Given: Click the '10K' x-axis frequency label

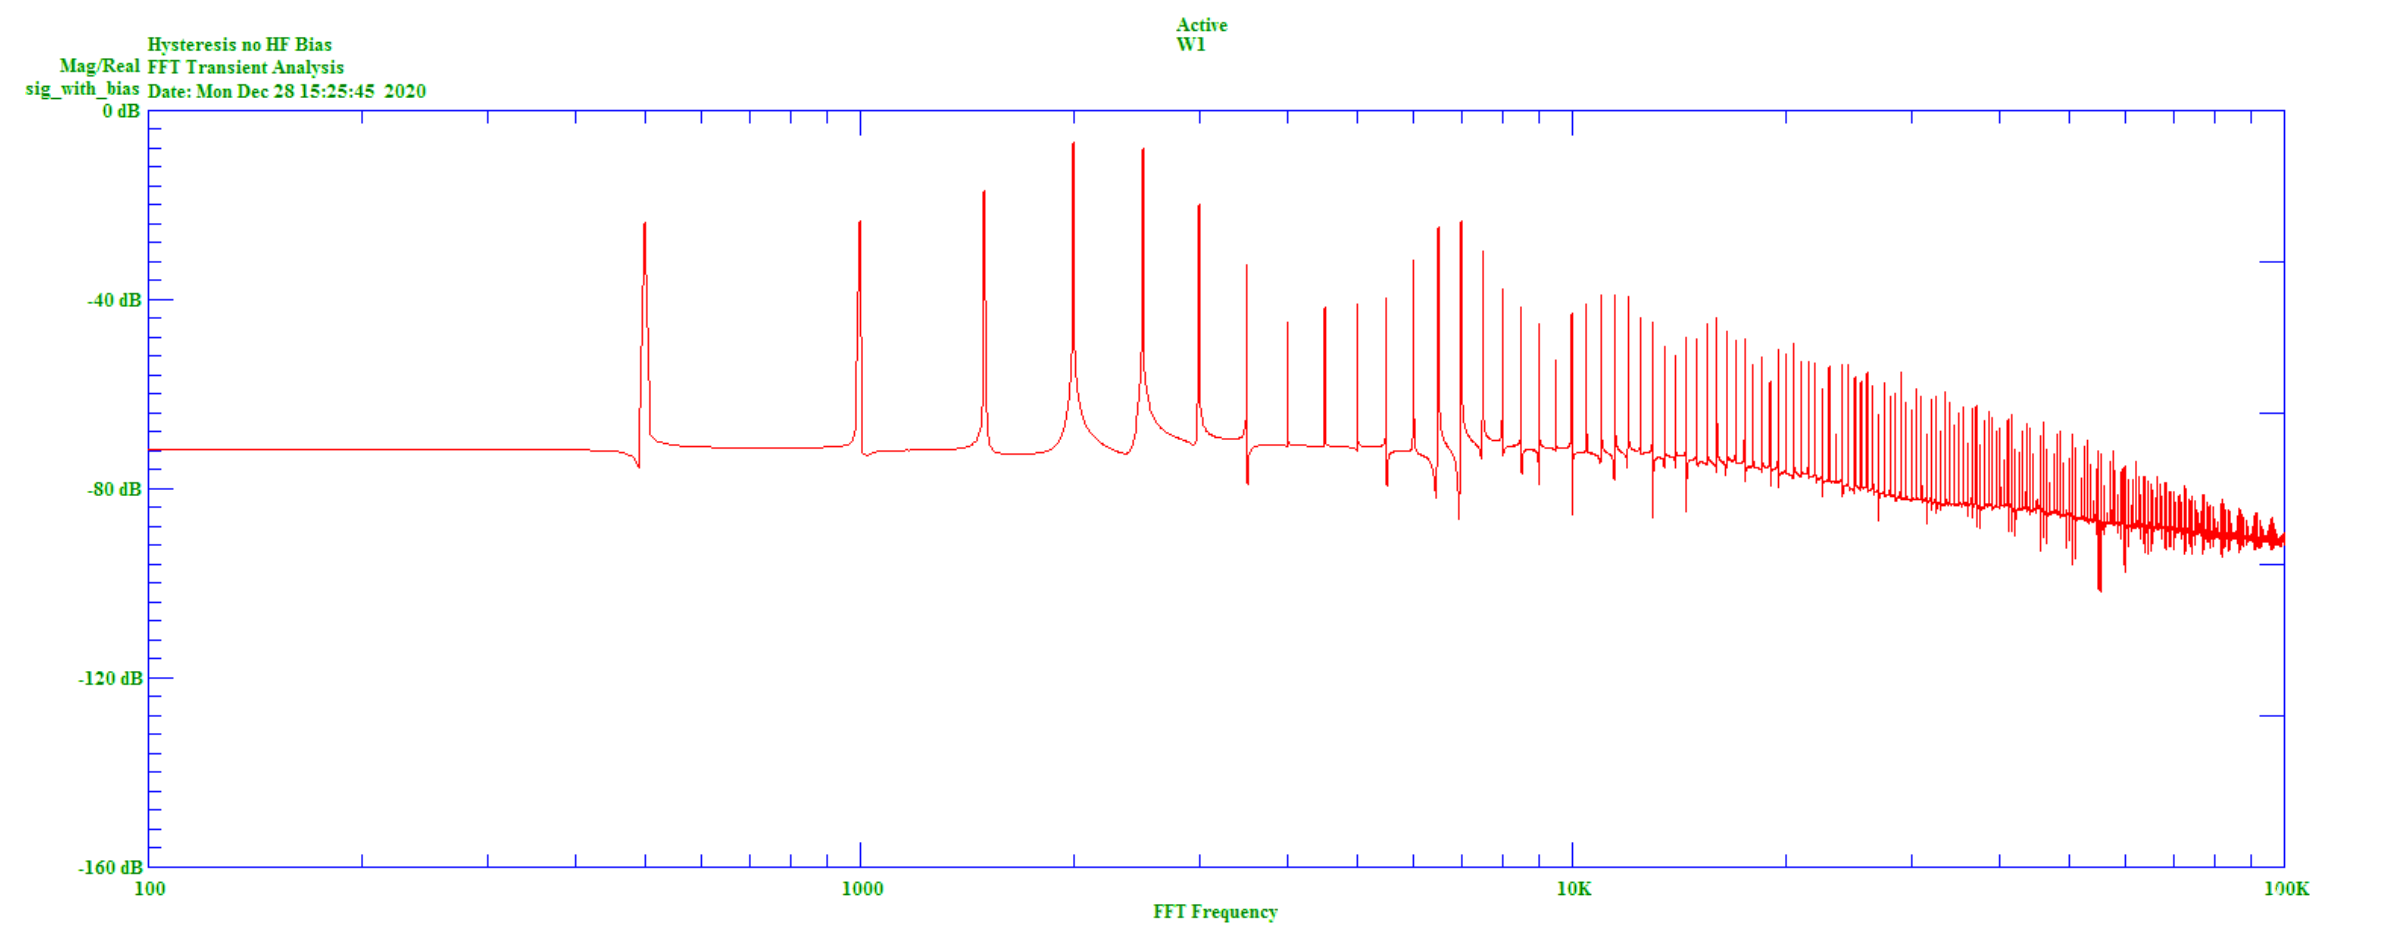Looking at the screenshot, I should [x=1573, y=889].
